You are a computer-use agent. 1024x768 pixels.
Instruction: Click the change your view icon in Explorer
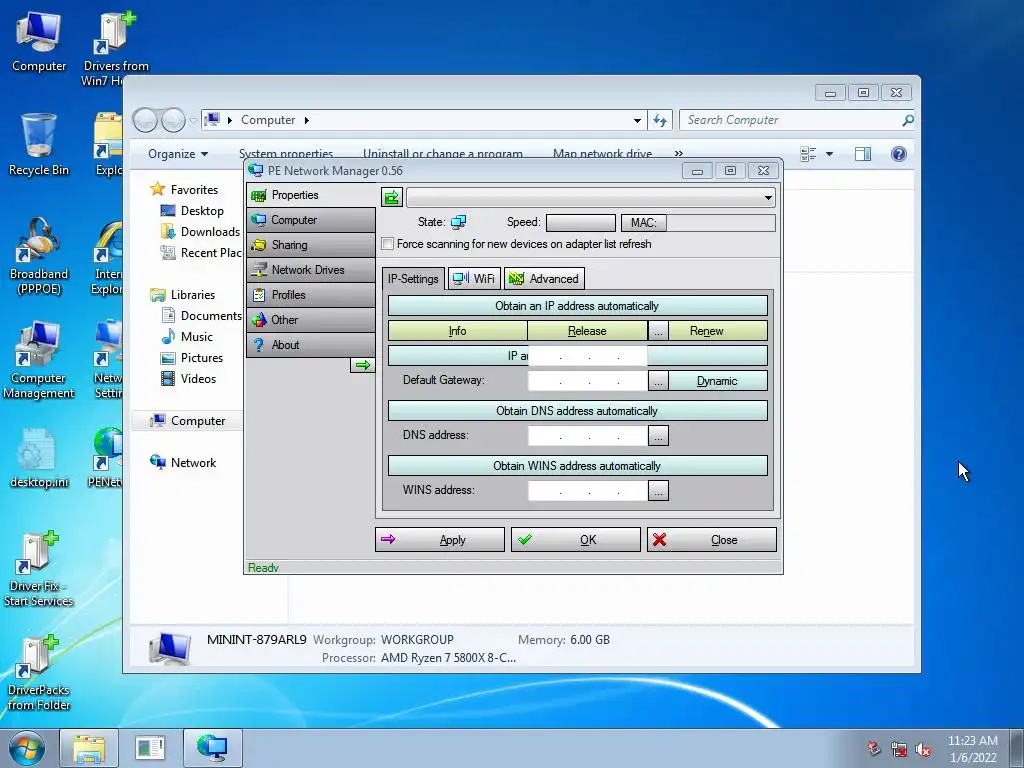(808, 154)
